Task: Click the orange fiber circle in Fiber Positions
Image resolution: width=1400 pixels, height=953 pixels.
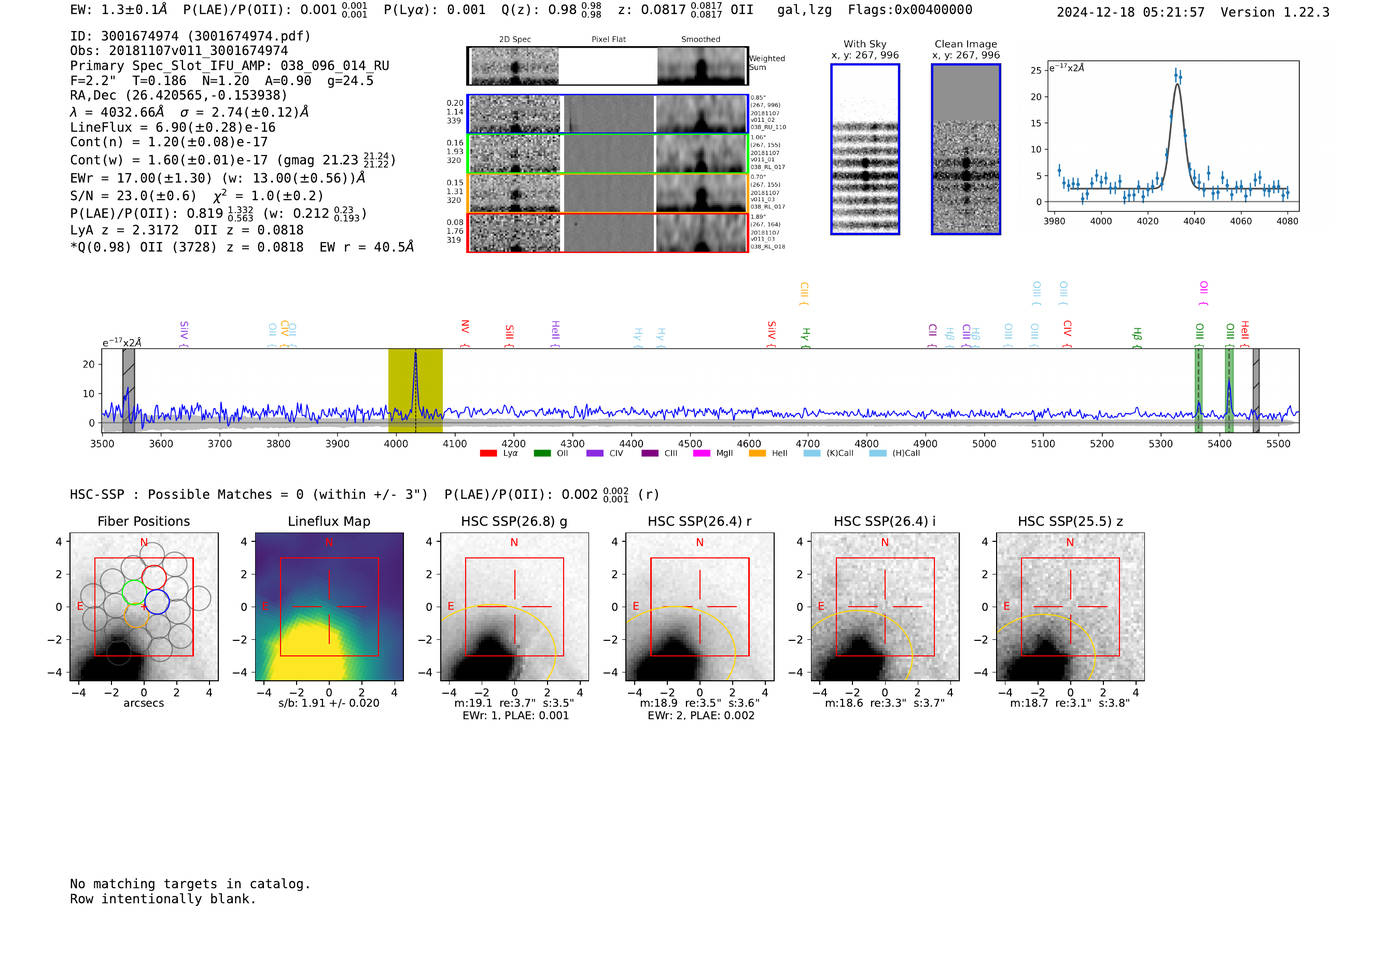Action: (137, 615)
